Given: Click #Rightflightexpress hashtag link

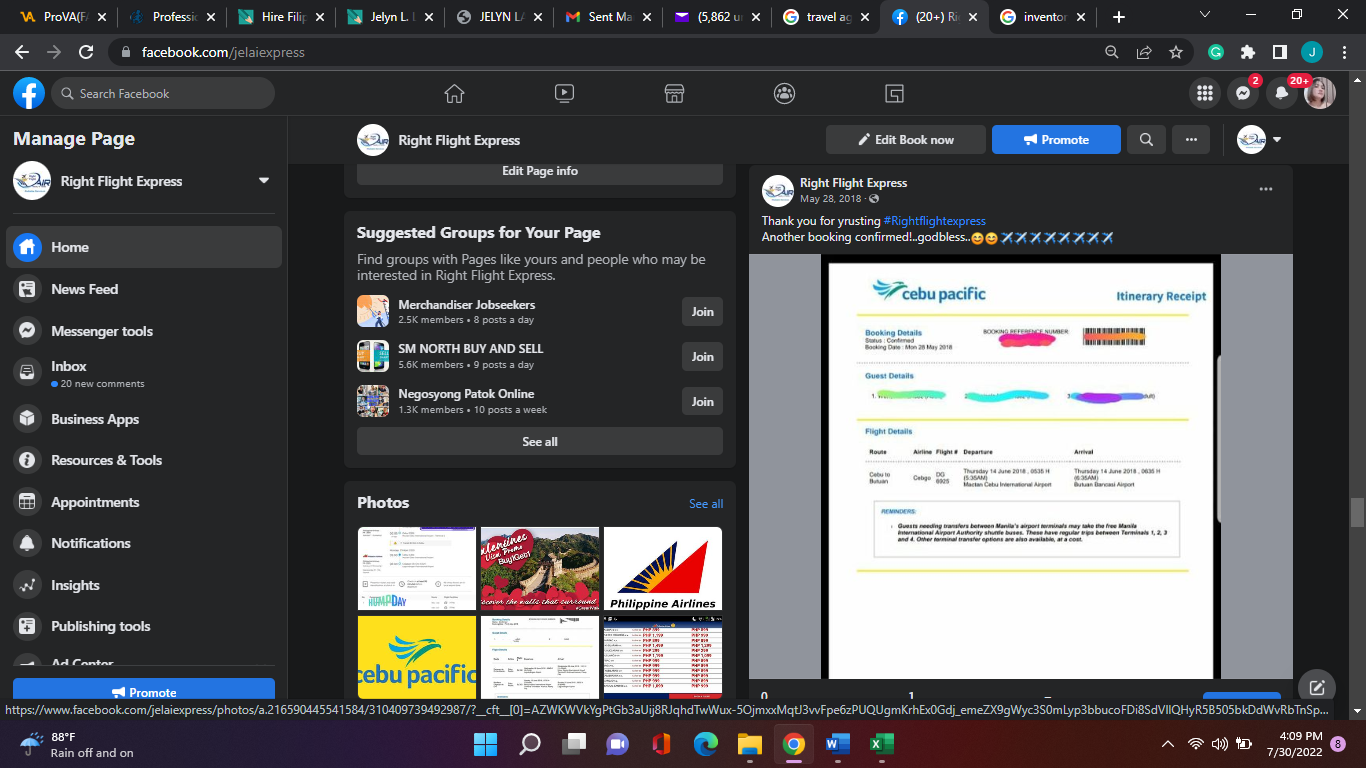Looking at the screenshot, I should click(x=935, y=221).
